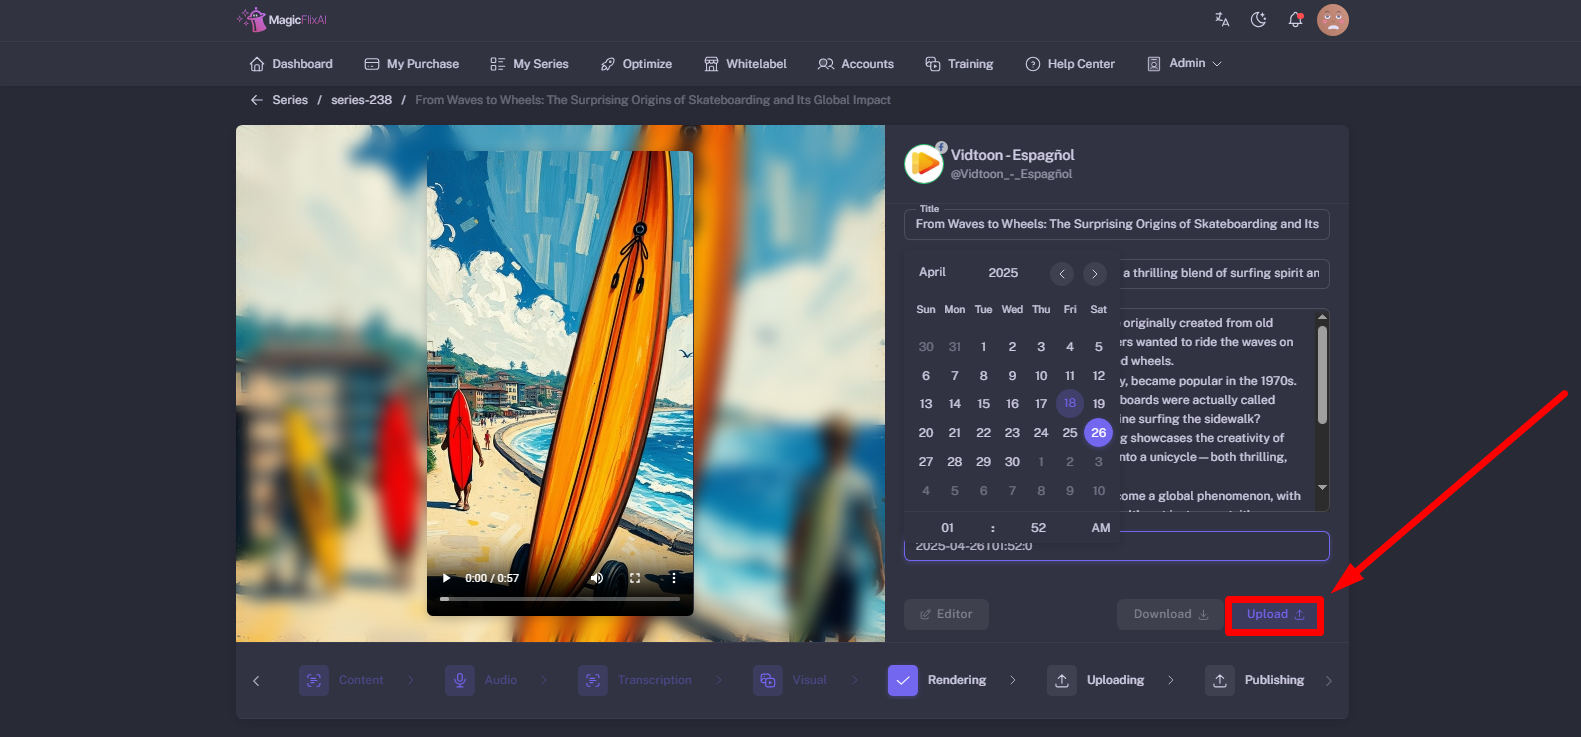Image resolution: width=1581 pixels, height=737 pixels.
Task: Toggle AM/PM in the time picker
Action: (x=1100, y=528)
